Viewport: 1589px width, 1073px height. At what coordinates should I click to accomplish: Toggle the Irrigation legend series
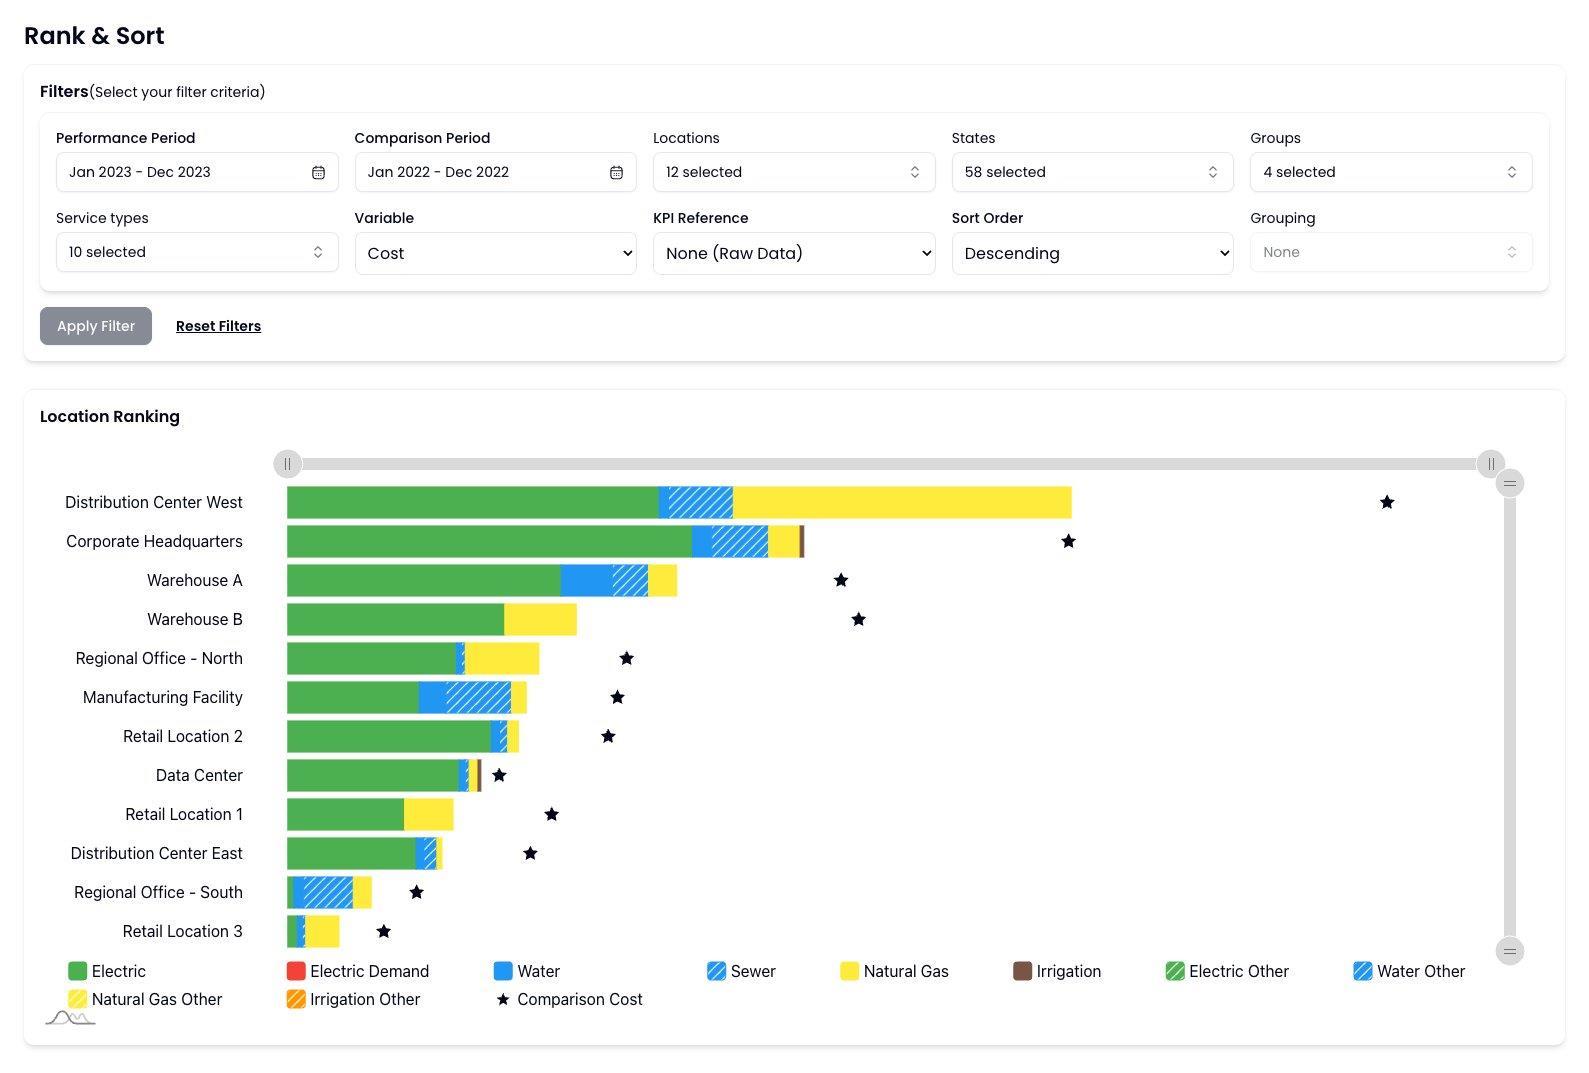click(x=1057, y=971)
